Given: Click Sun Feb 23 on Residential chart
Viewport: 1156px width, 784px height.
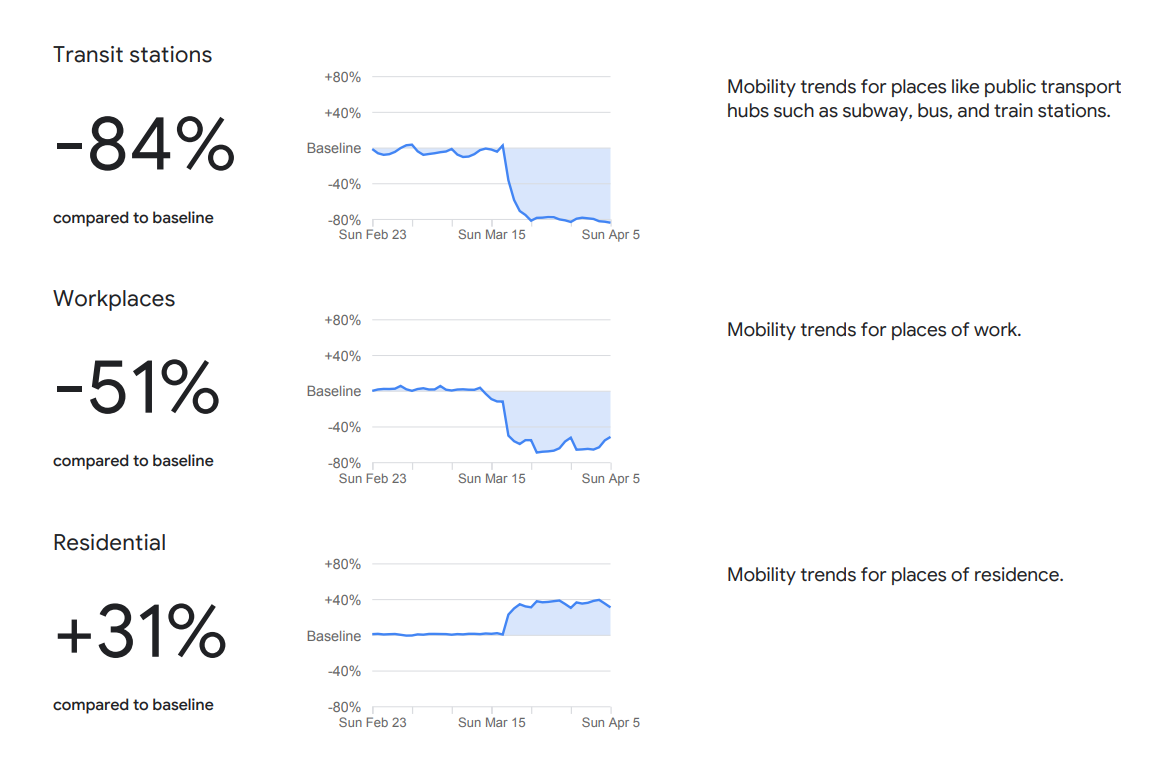Looking at the screenshot, I should click(x=373, y=723).
